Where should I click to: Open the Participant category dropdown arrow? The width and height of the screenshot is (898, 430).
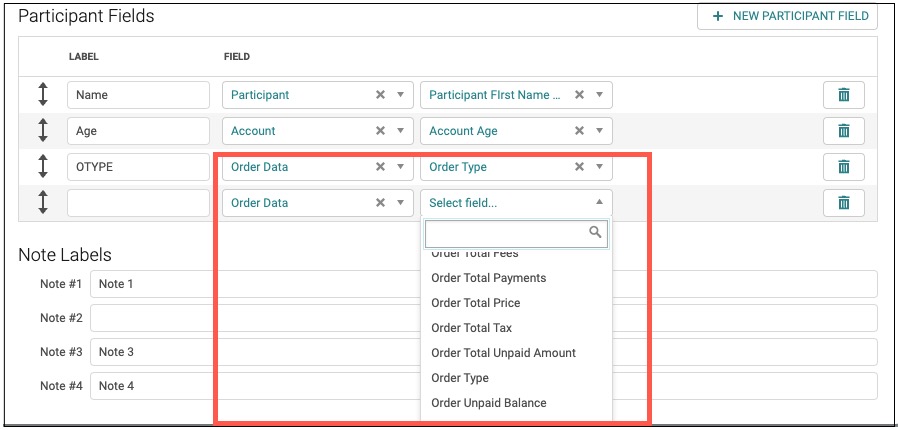click(400, 95)
